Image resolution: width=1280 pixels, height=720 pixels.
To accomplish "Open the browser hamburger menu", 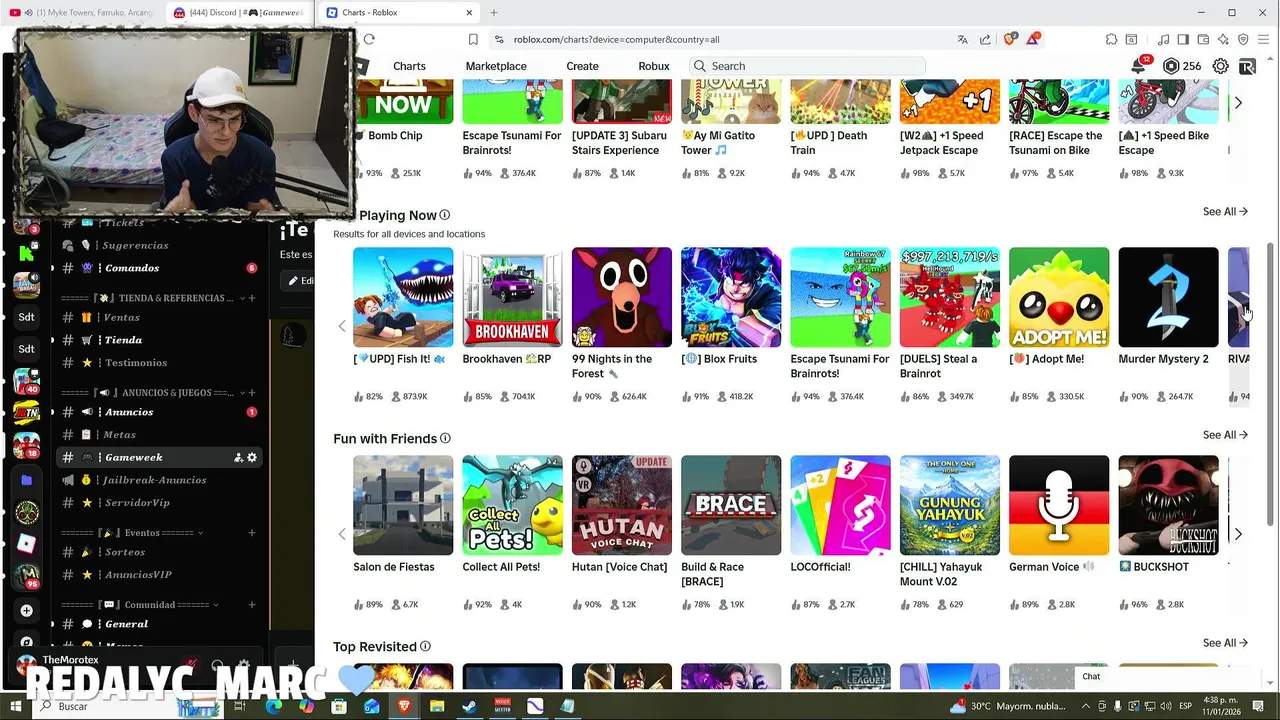I will tap(1264, 39).
